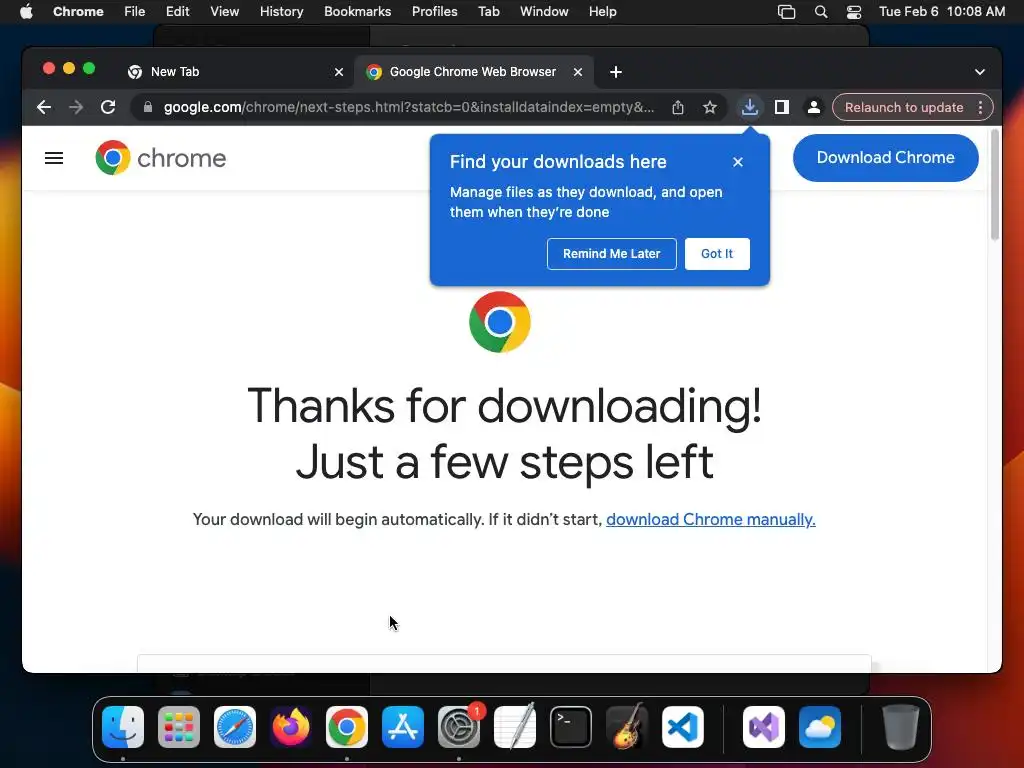The height and width of the screenshot is (768, 1024).
Task: Open the History menu
Action: [x=281, y=12]
